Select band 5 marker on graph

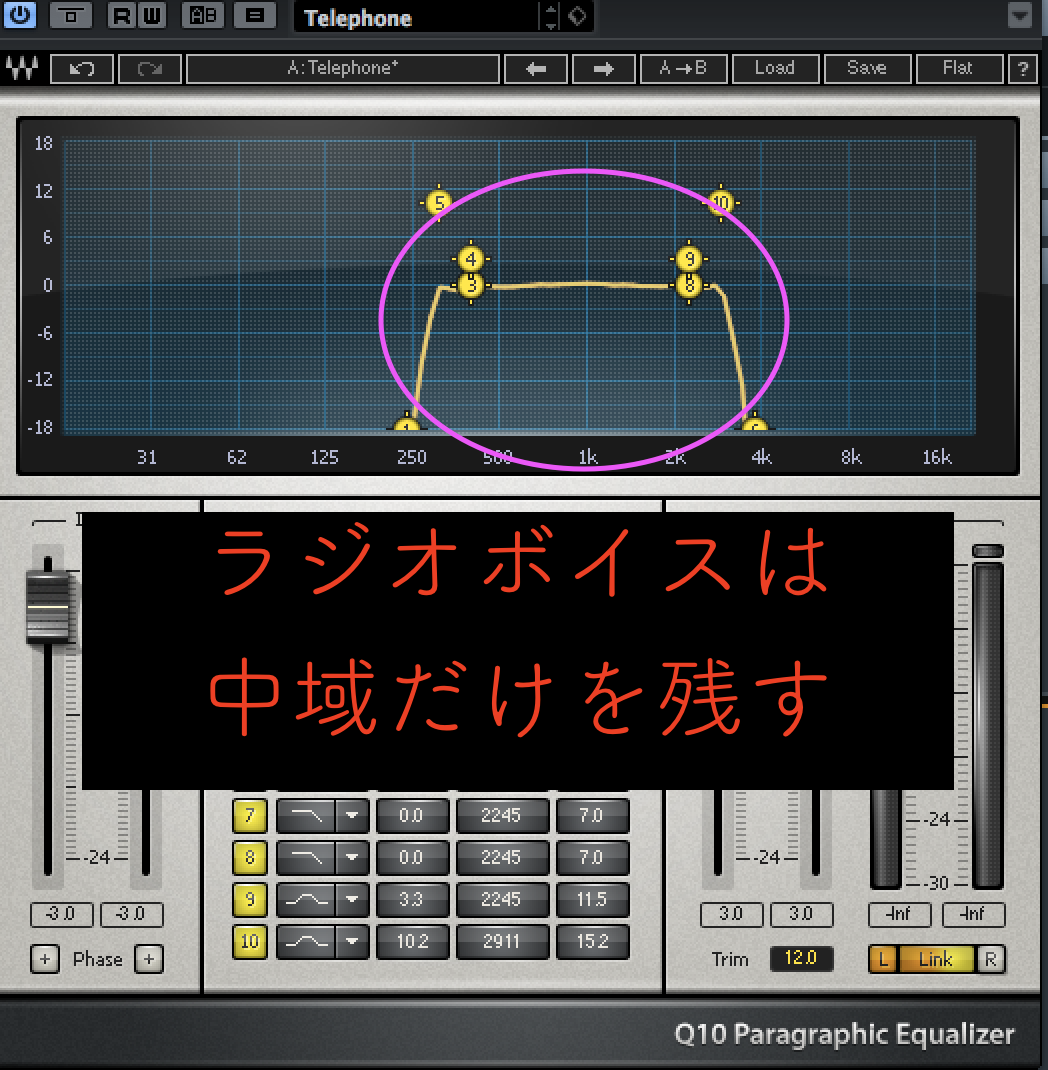pyautogui.click(x=439, y=203)
